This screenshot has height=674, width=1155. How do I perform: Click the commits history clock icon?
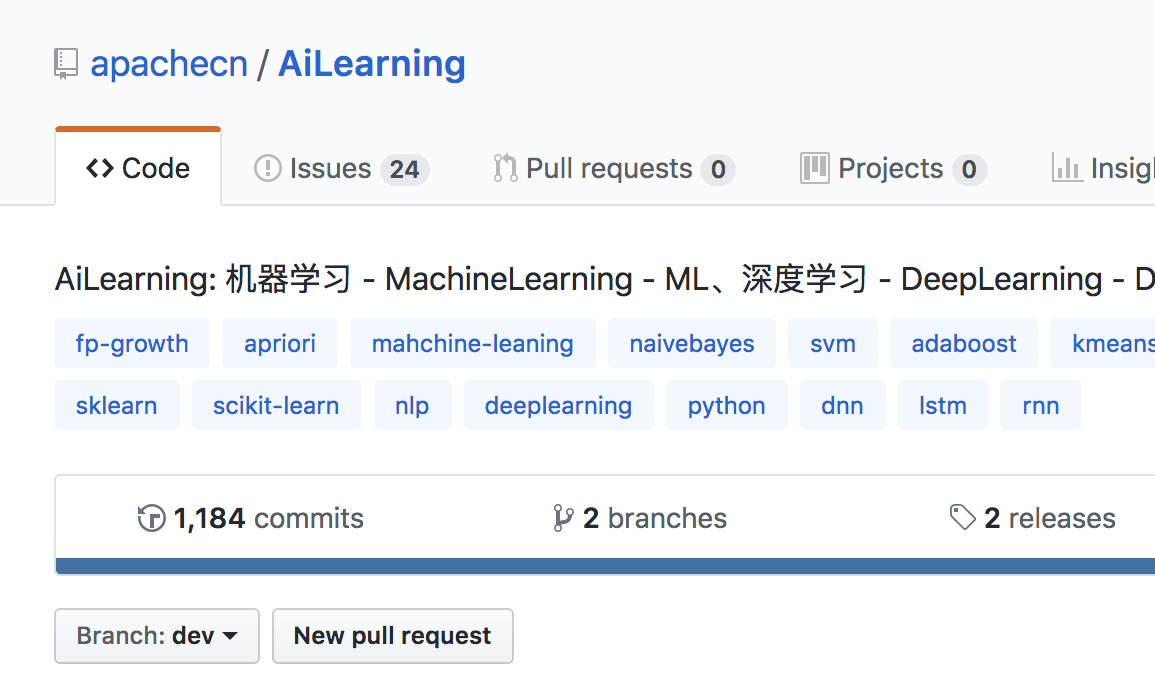[151, 518]
